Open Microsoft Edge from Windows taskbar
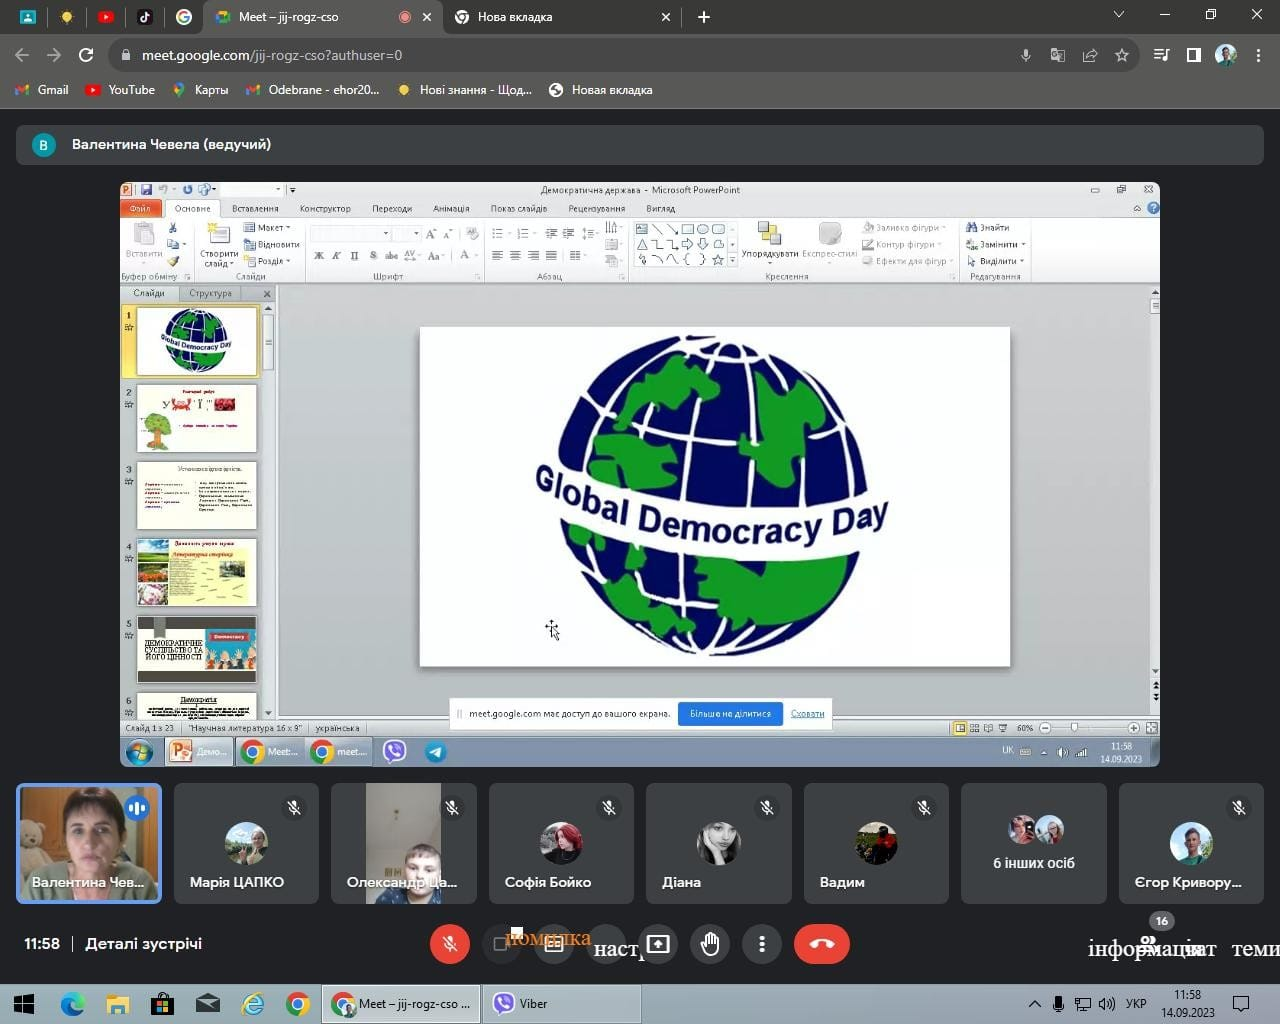The height and width of the screenshot is (1024, 1280). [72, 1003]
